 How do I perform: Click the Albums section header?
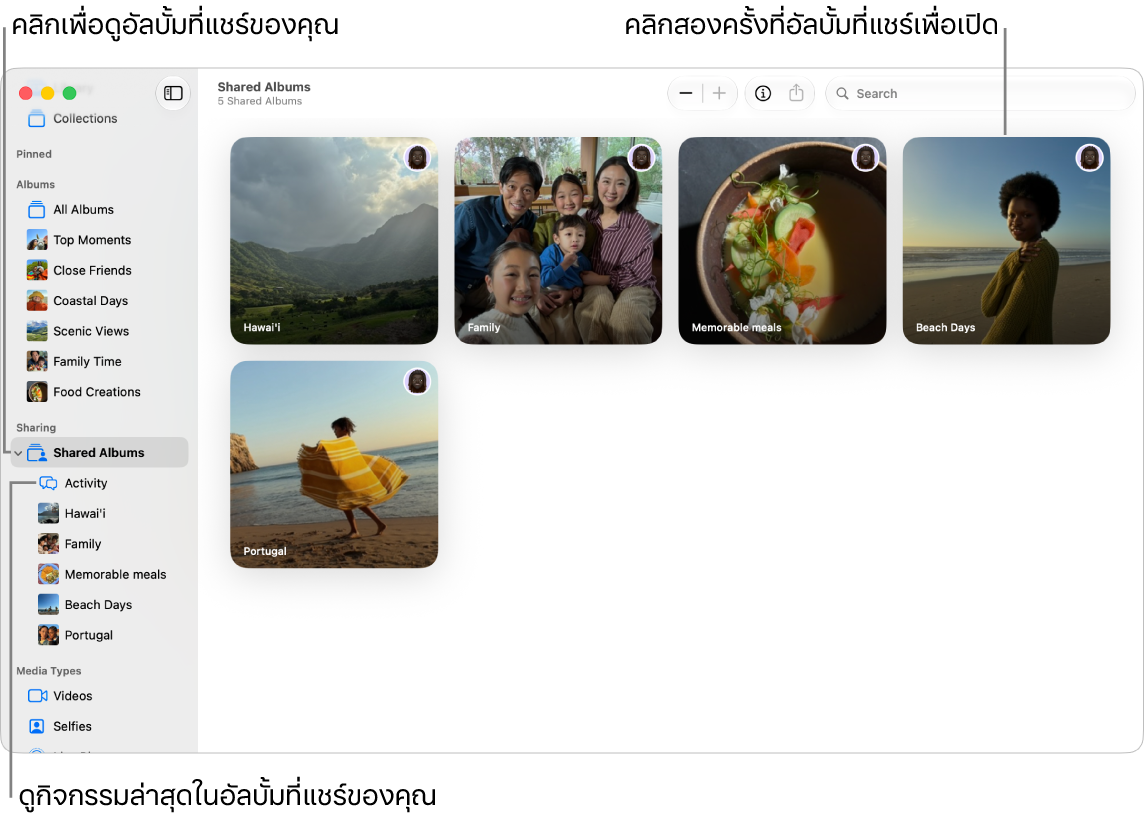click(35, 185)
